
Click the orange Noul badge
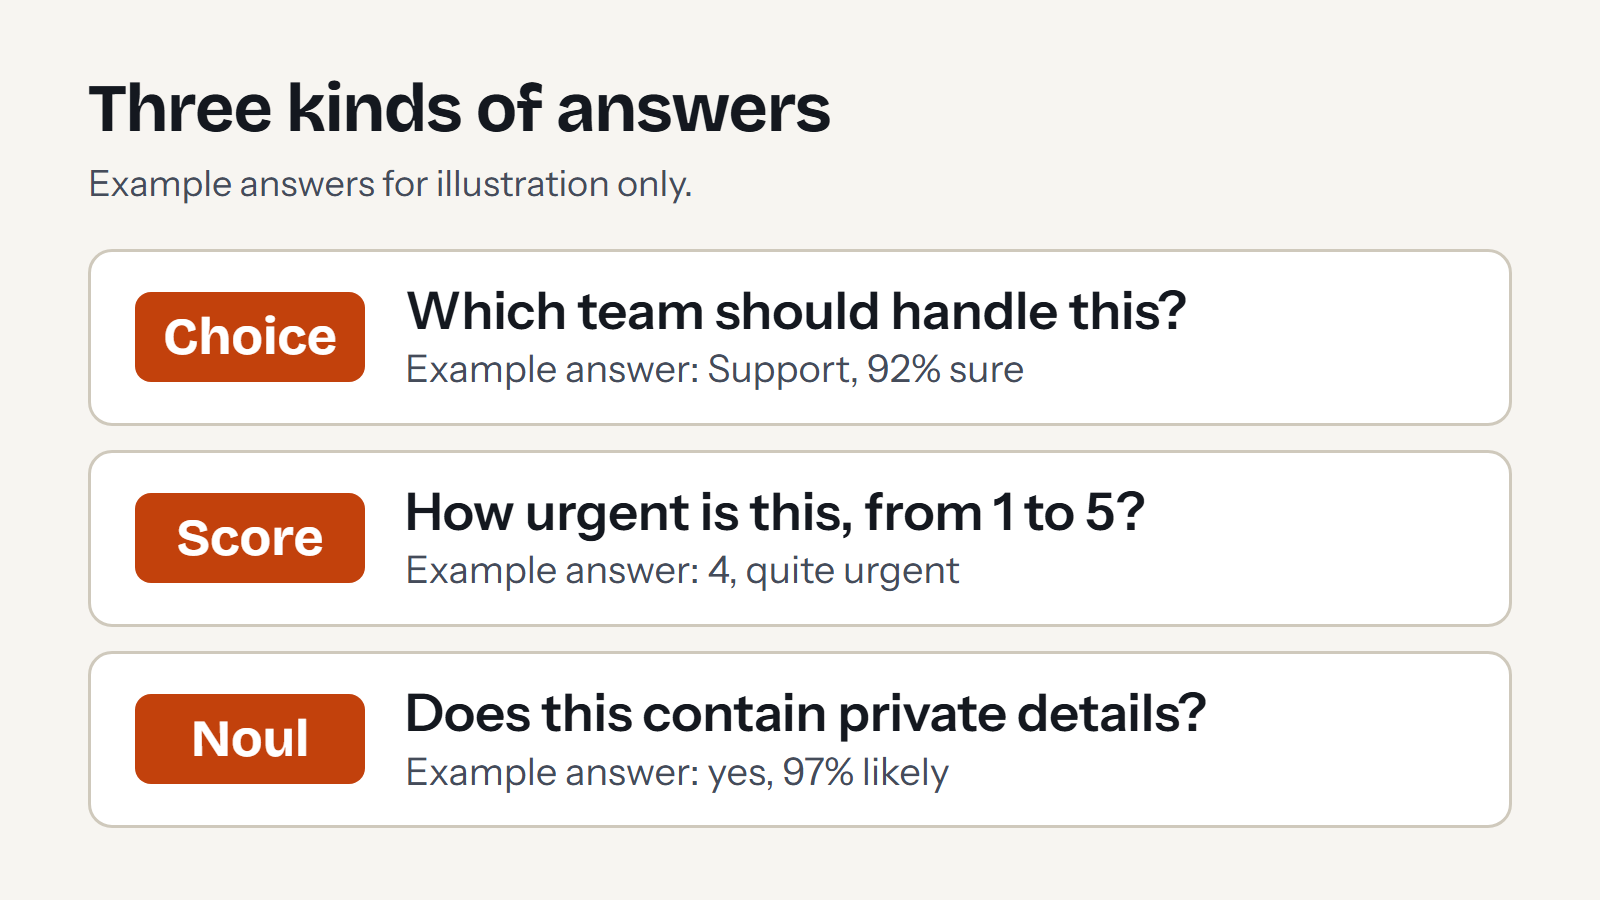tap(250, 739)
